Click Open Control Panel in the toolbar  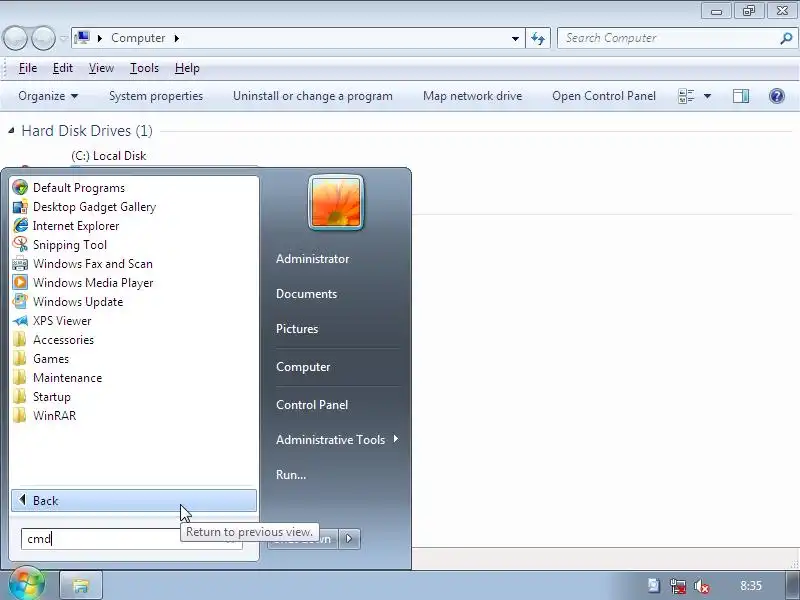pos(604,96)
